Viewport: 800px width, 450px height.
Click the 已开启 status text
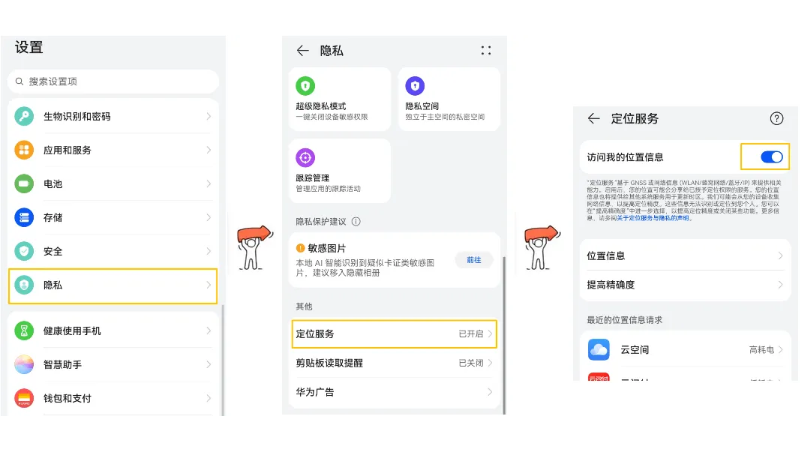tap(470, 334)
